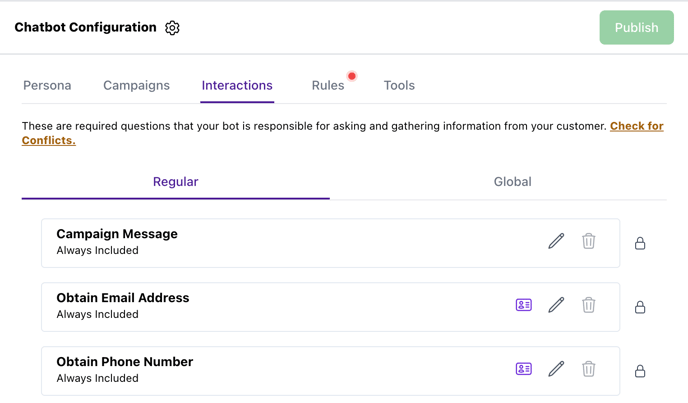Toggle lock beside Obtain Email Address
The width and height of the screenshot is (688, 403).
pos(640,307)
